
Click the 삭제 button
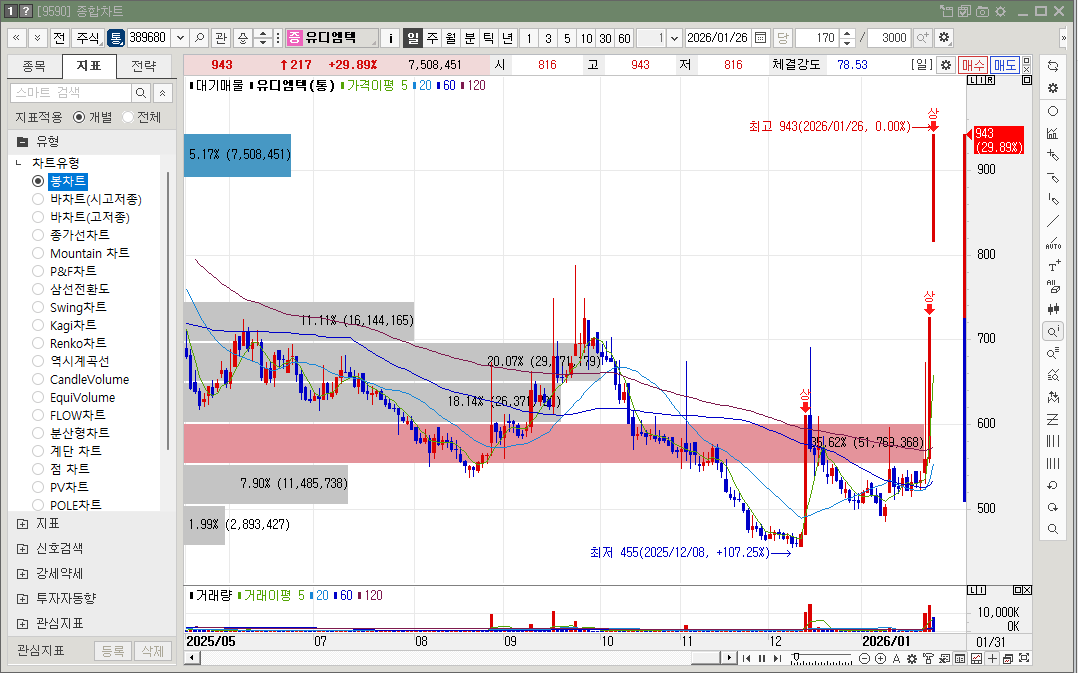pyautogui.click(x=153, y=651)
